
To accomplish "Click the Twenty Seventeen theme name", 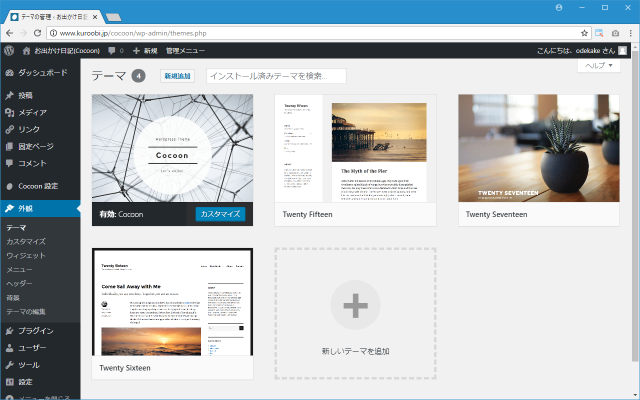I will pos(496,214).
